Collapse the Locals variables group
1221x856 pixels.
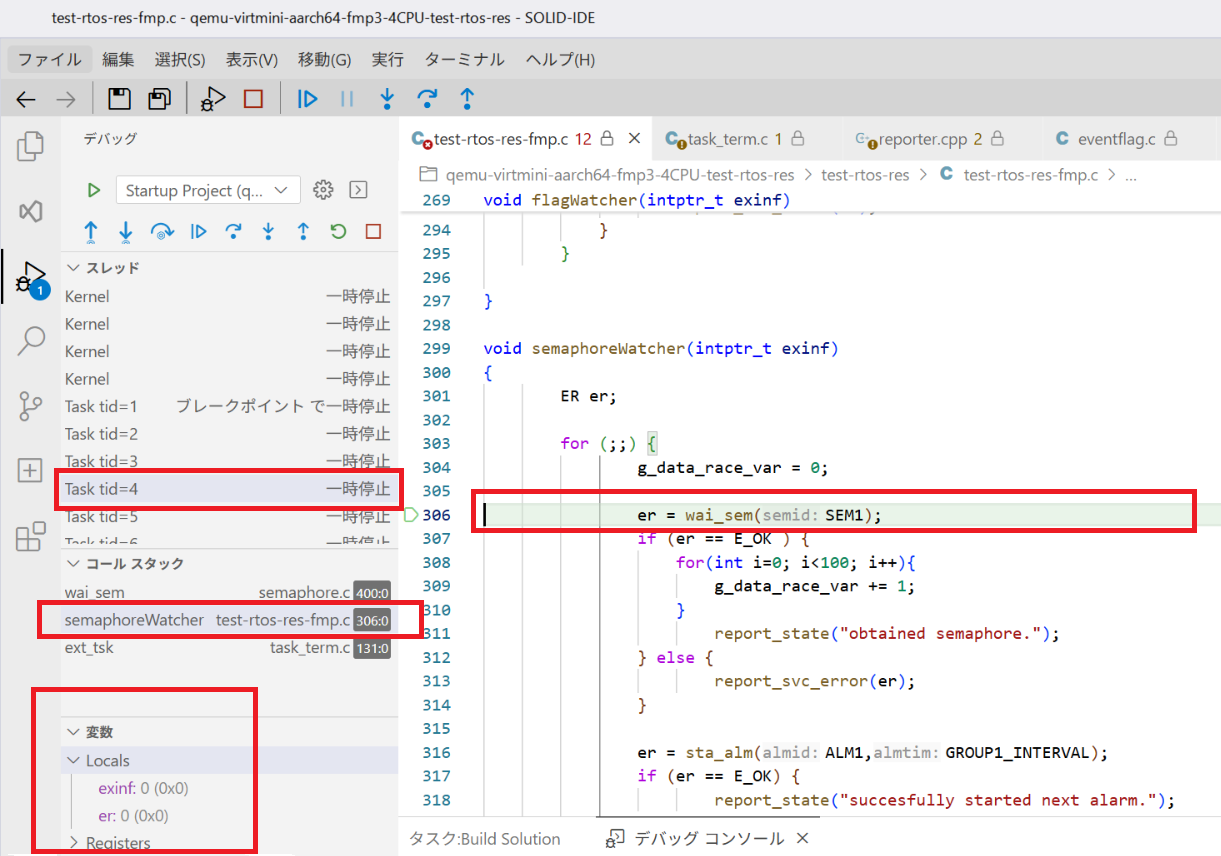coord(73,761)
